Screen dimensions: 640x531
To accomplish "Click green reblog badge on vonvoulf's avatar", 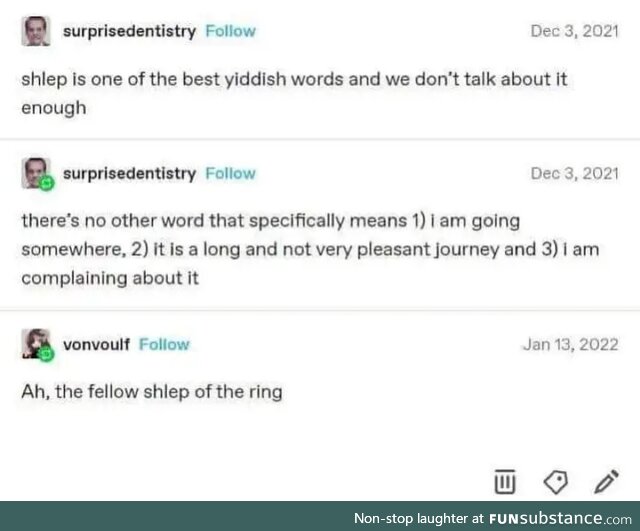I will [46, 354].
